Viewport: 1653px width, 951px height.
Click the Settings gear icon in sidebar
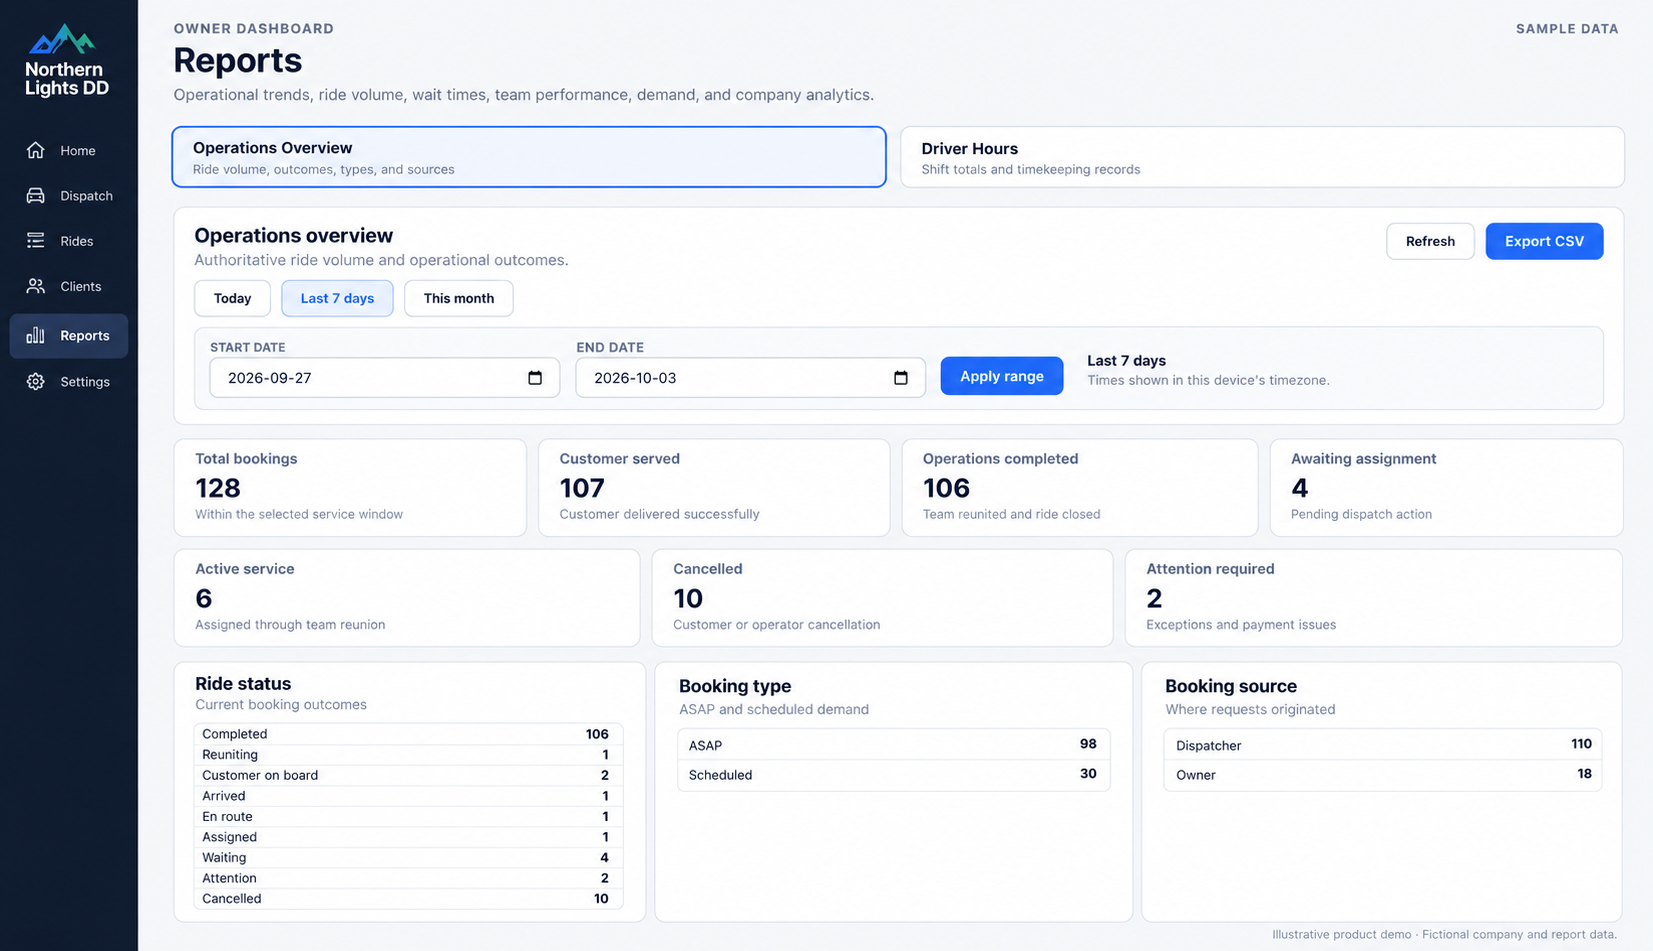coord(36,381)
